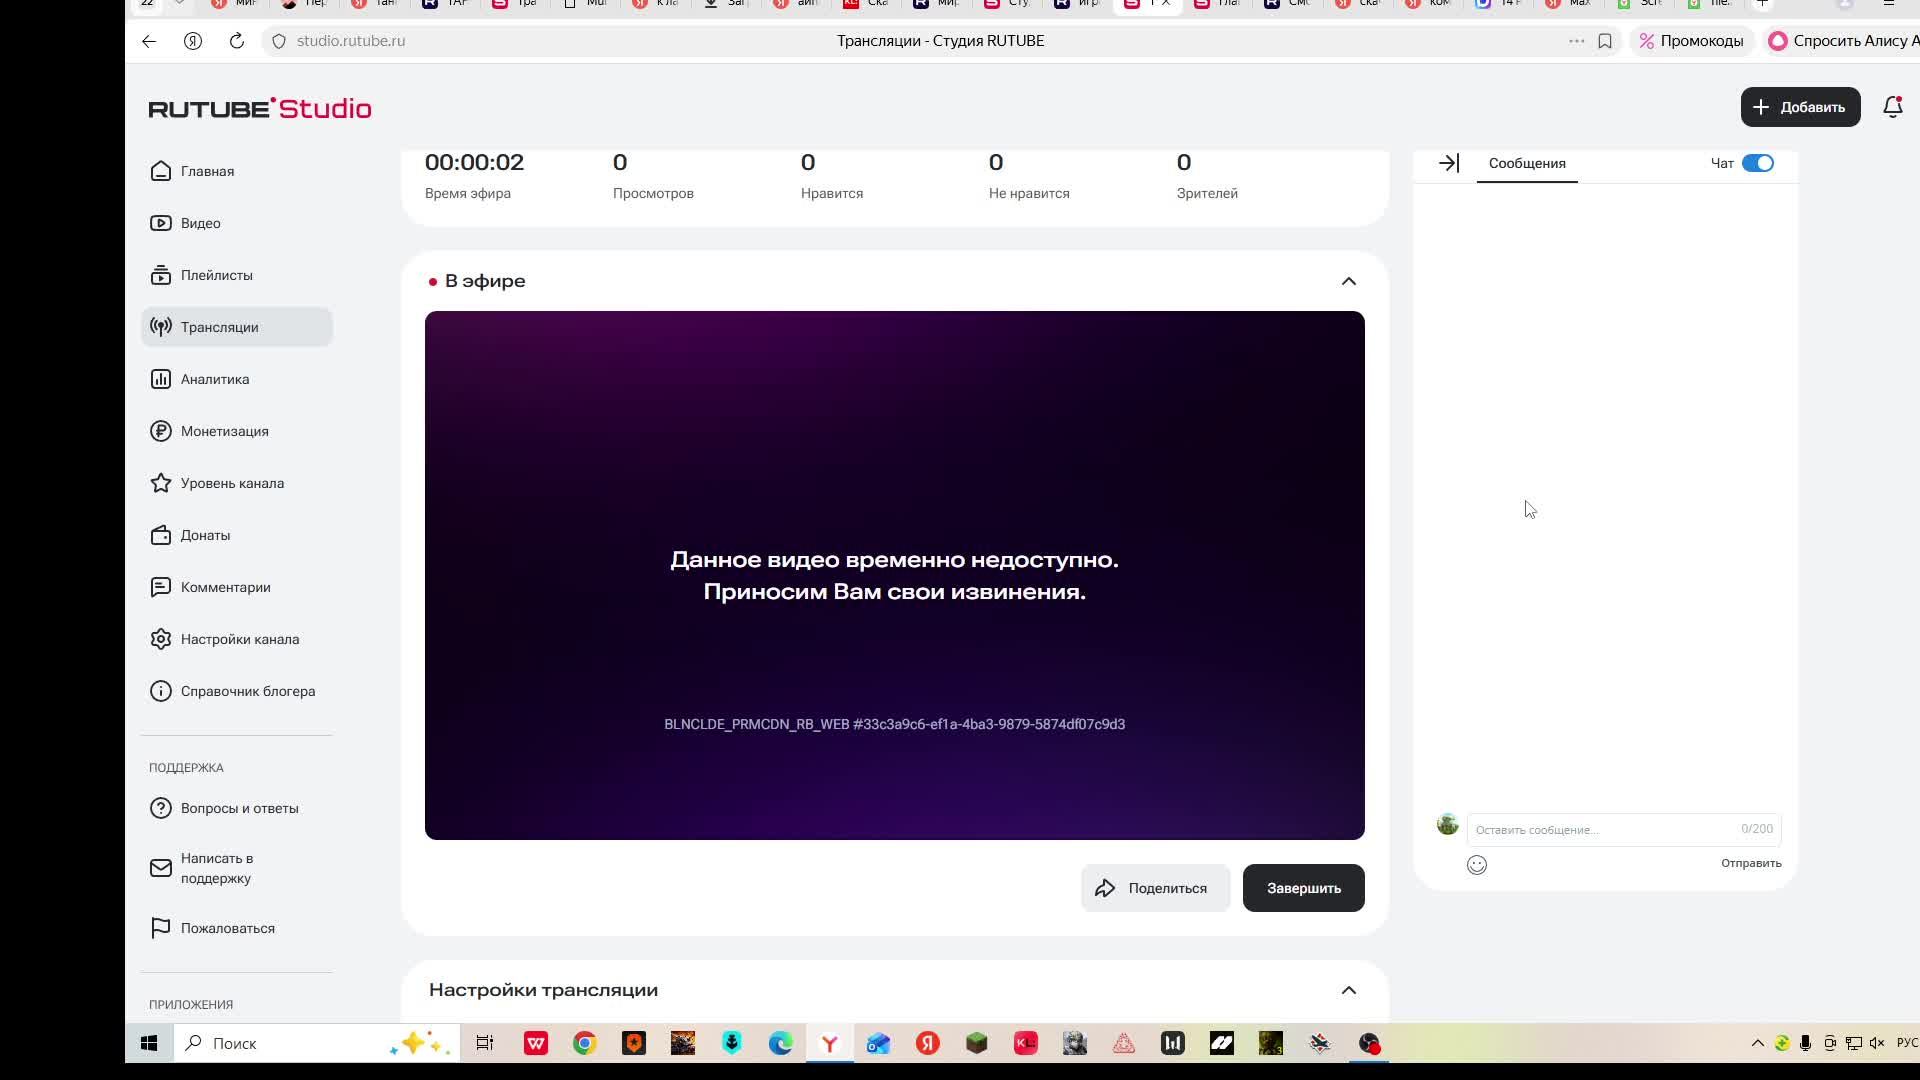This screenshot has width=1920, height=1080.
Task: Click the muted volume tray icon
Action: click(1878, 1043)
